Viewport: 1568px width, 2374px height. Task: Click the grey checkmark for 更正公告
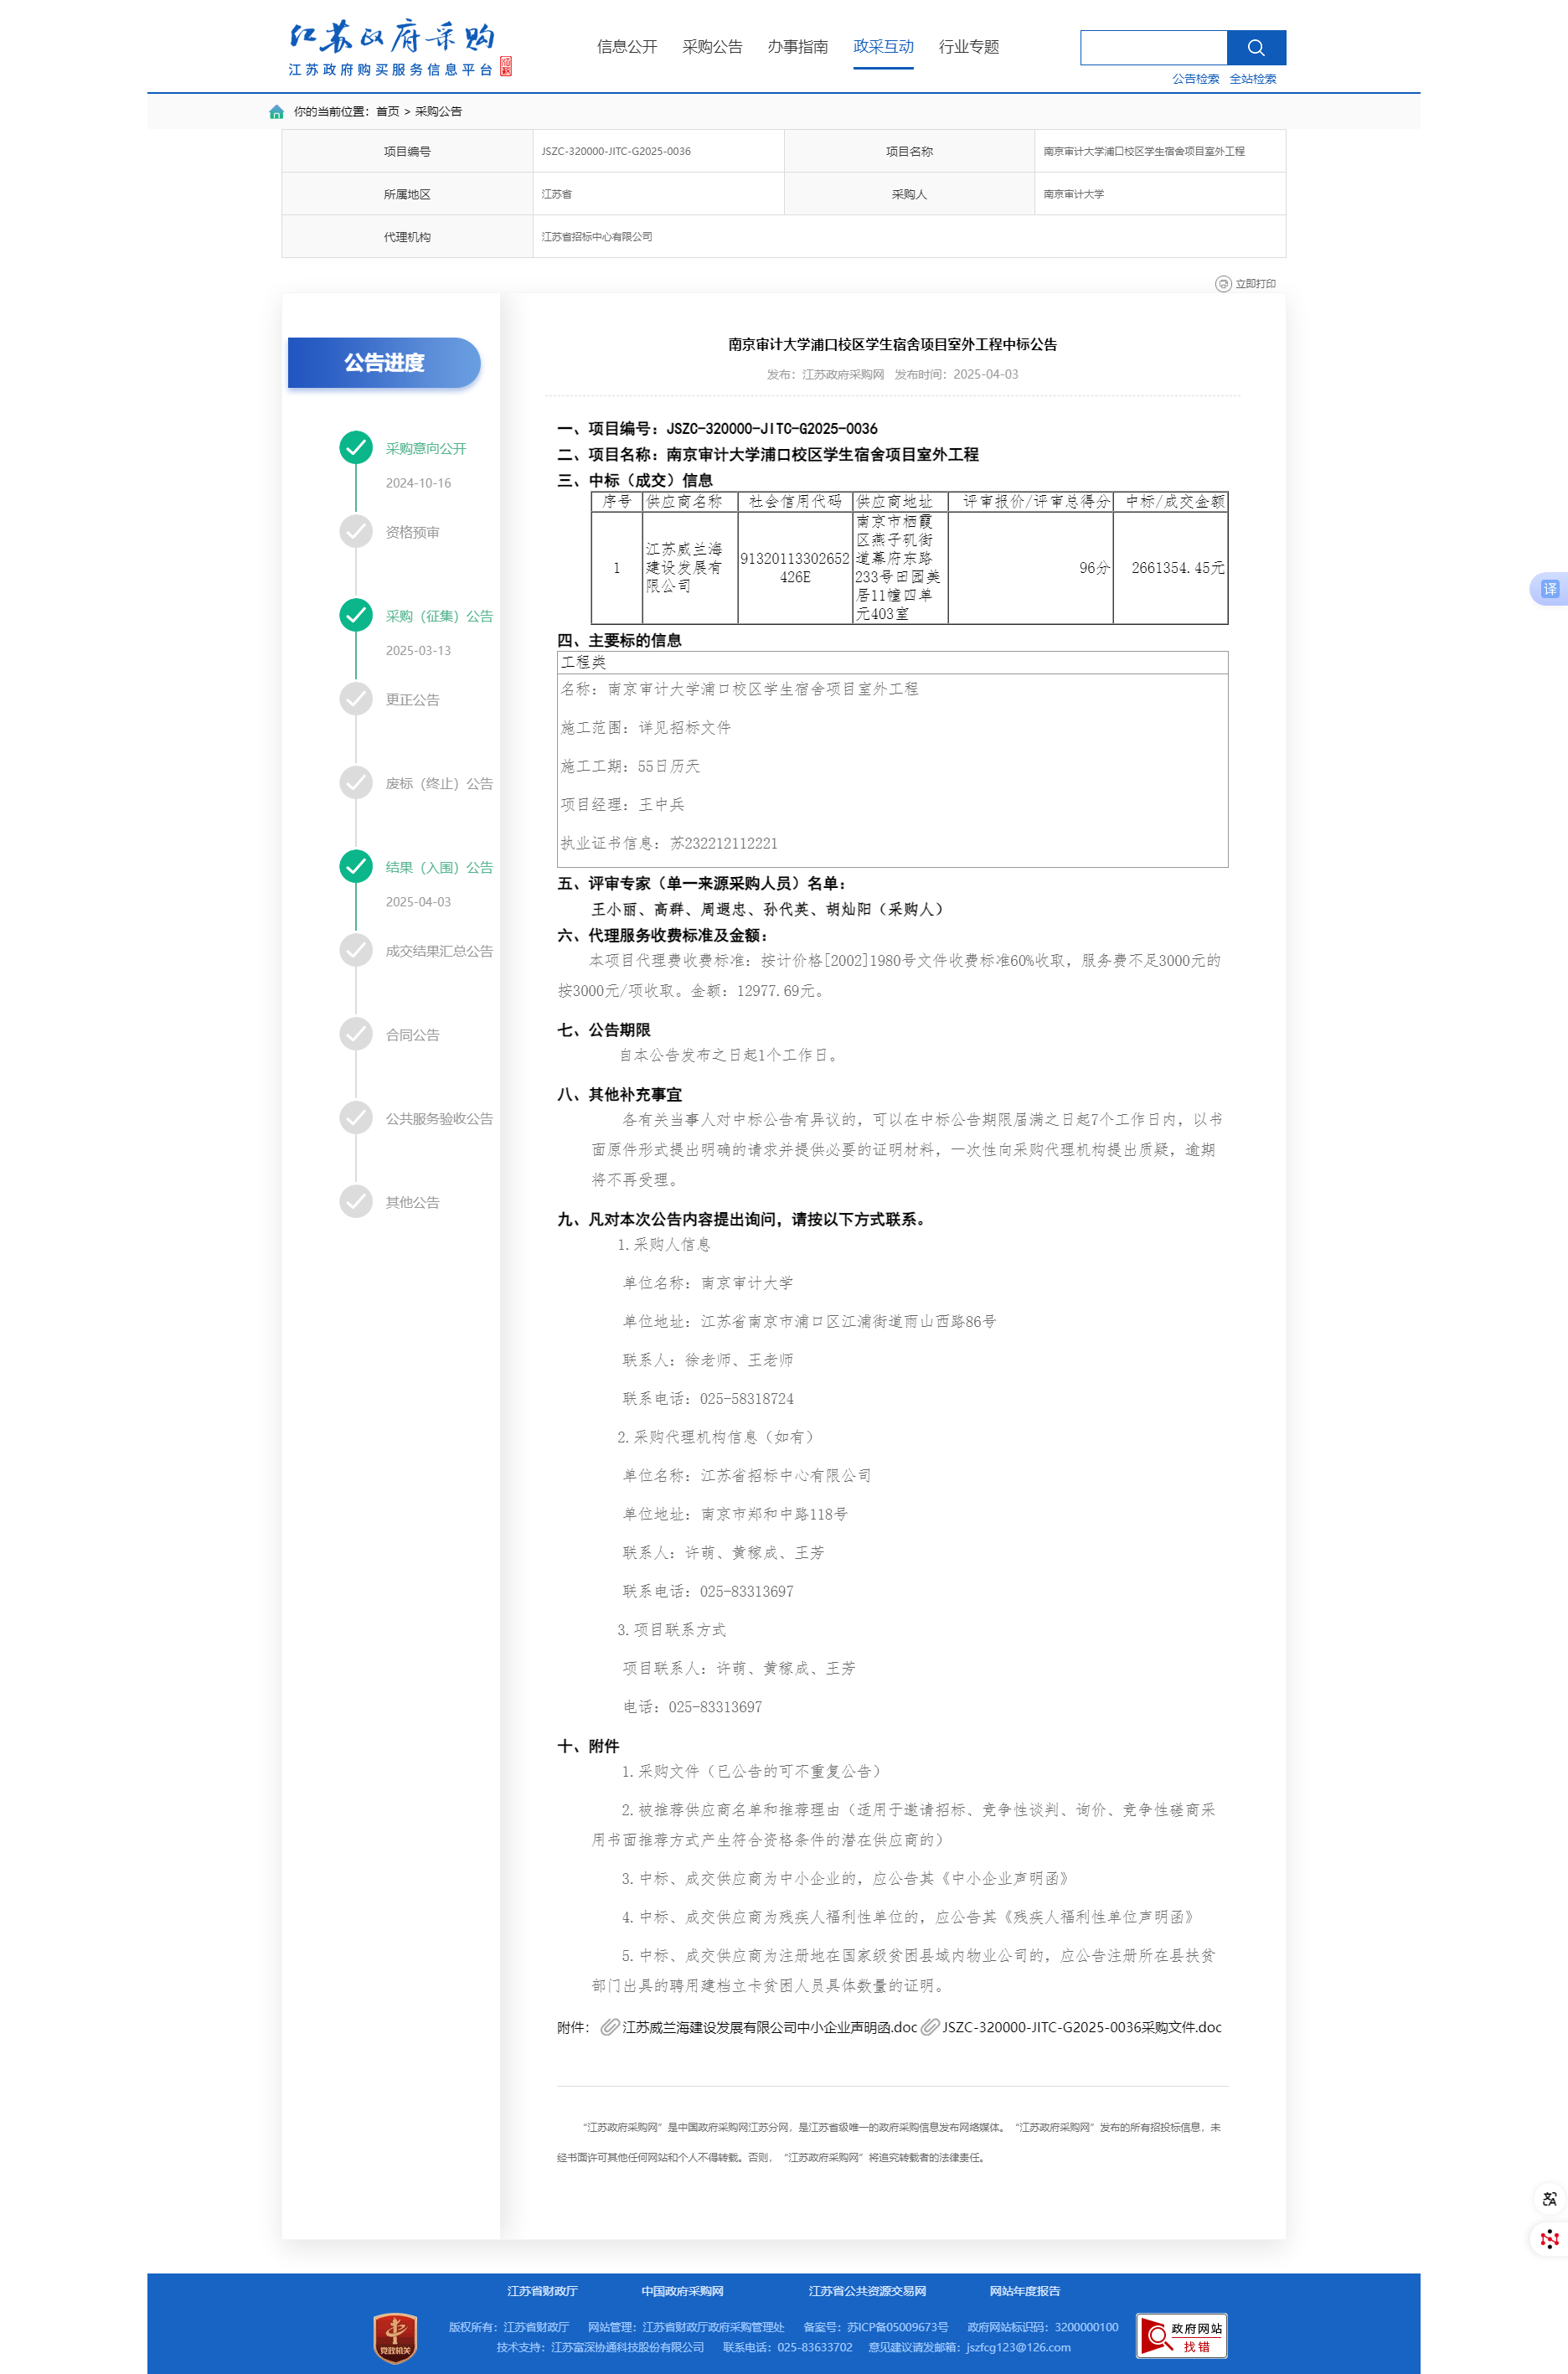tap(356, 699)
